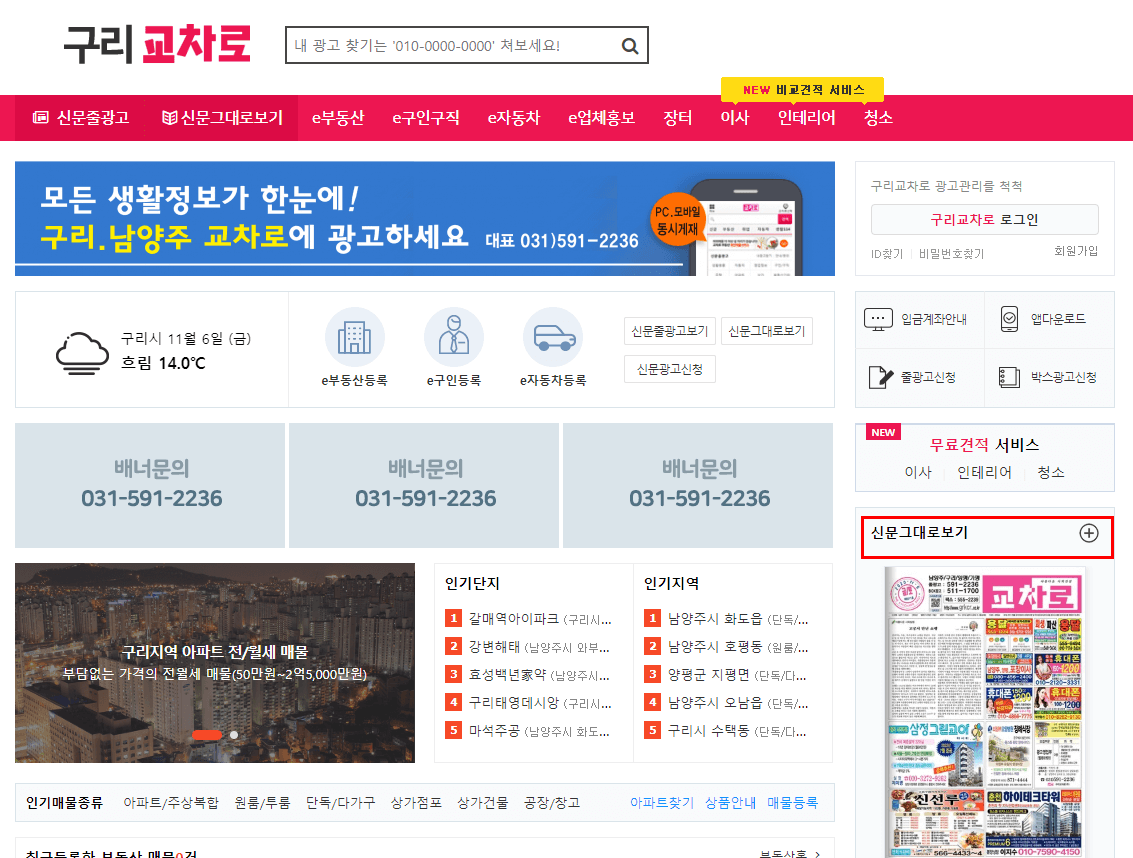Open 효성백년家약 in 인기단지
This screenshot has height=858, width=1133.
[x=539, y=675]
